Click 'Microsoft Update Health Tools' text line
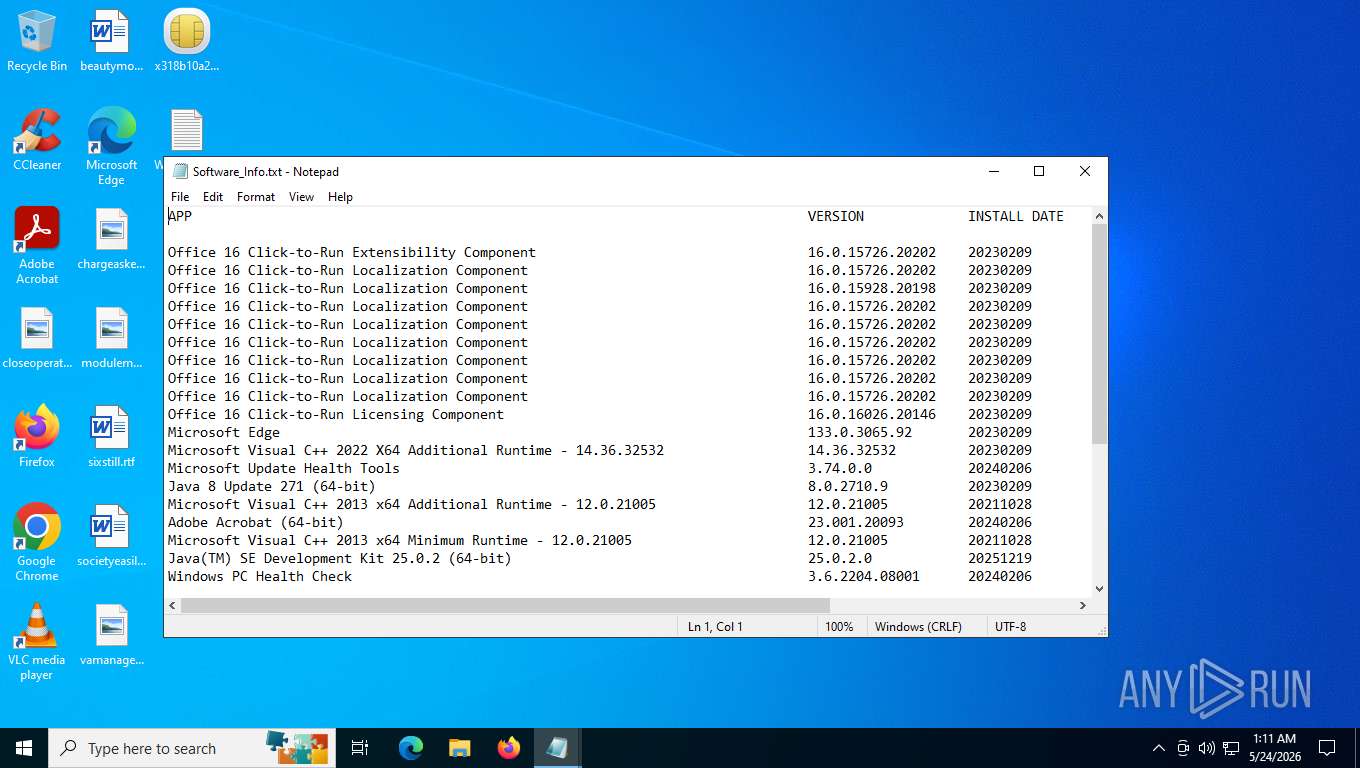Viewport: 1360px width, 768px height. (284, 468)
